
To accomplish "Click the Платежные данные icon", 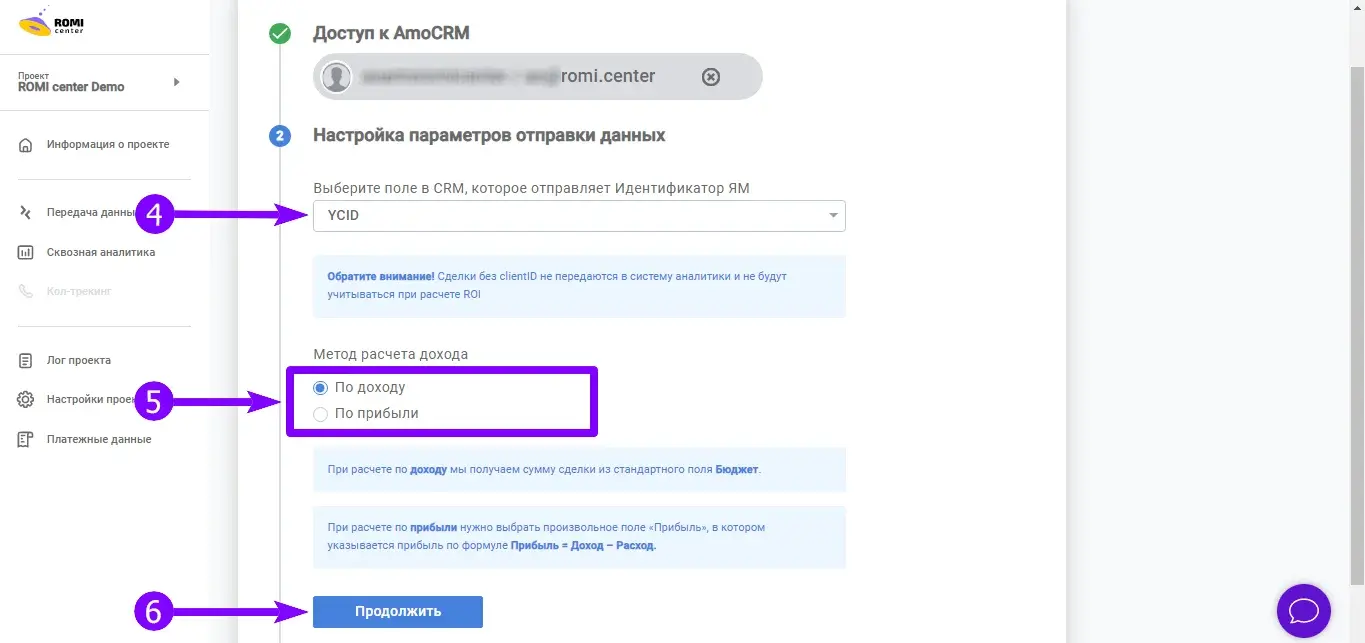I will (26, 439).
